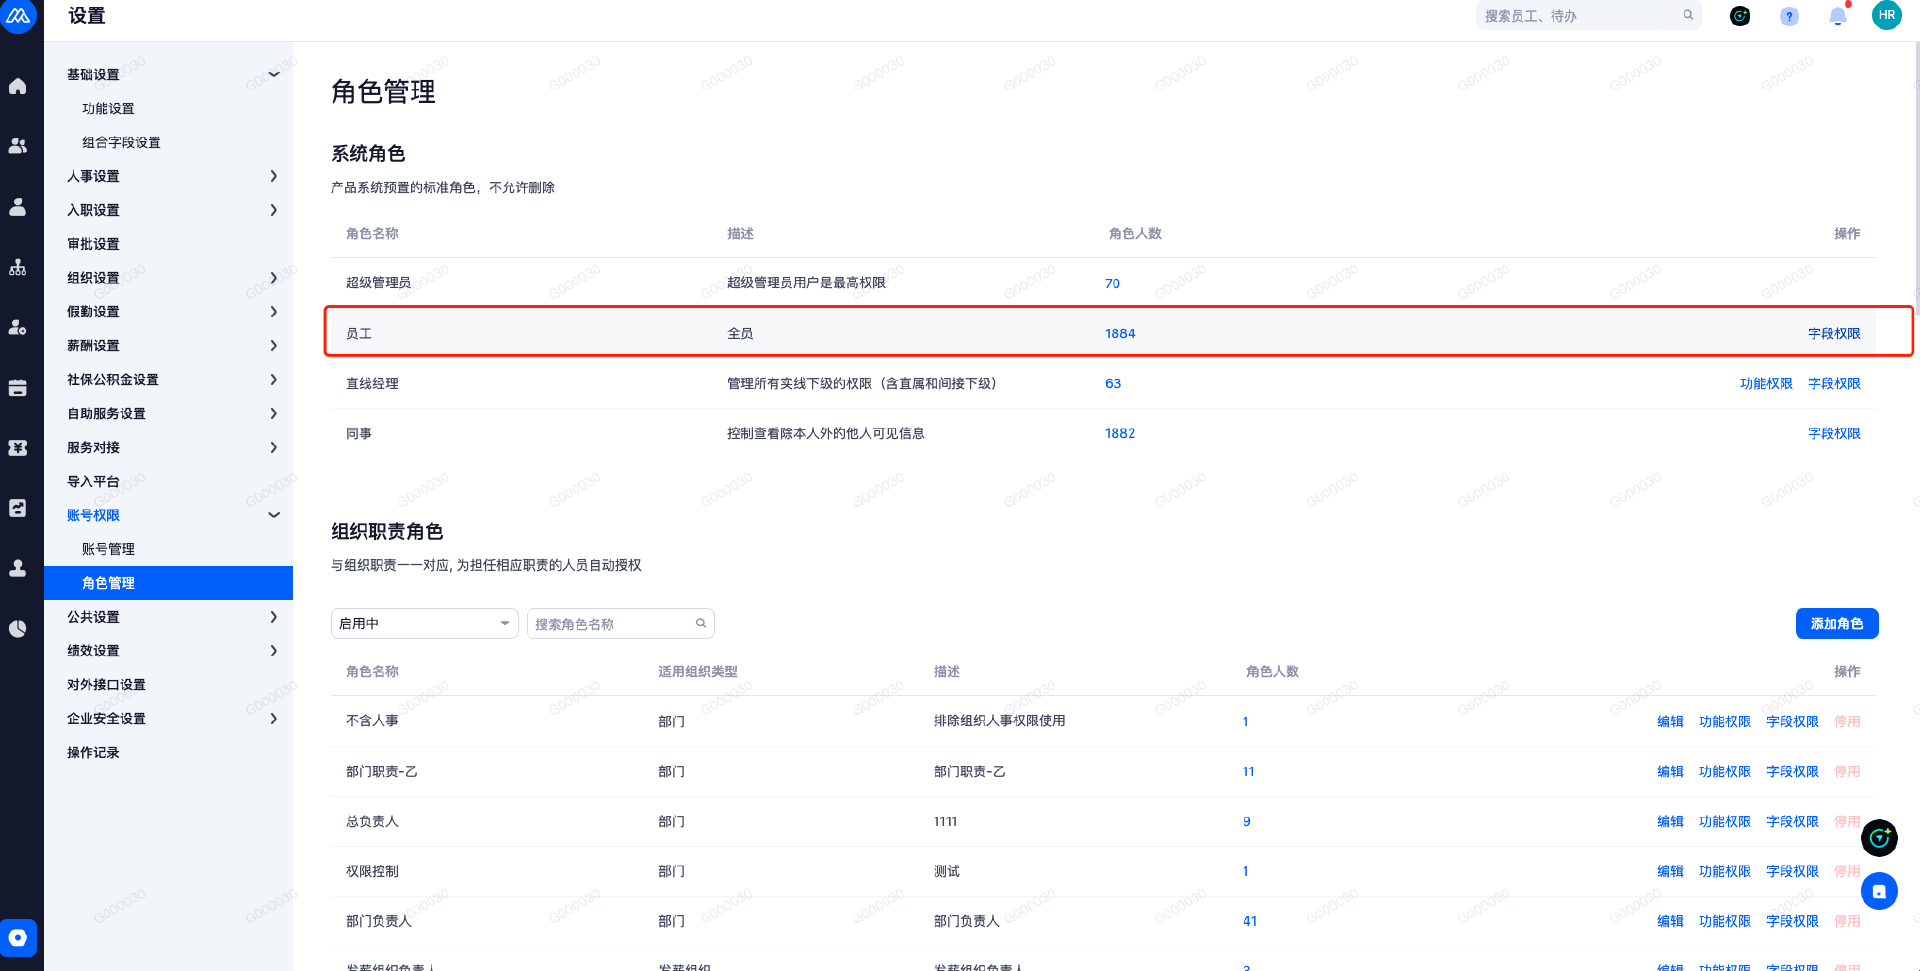Open the help question mark icon

click(1789, 16)
